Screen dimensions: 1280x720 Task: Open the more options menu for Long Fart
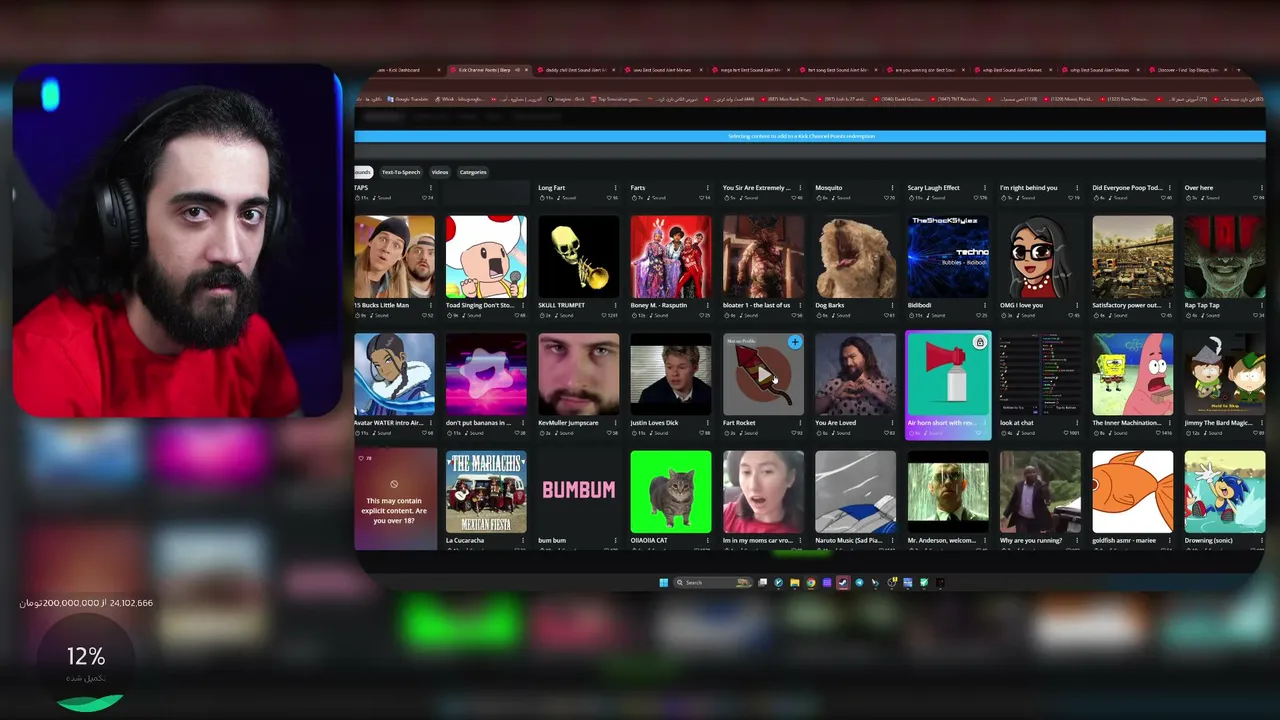615,188
